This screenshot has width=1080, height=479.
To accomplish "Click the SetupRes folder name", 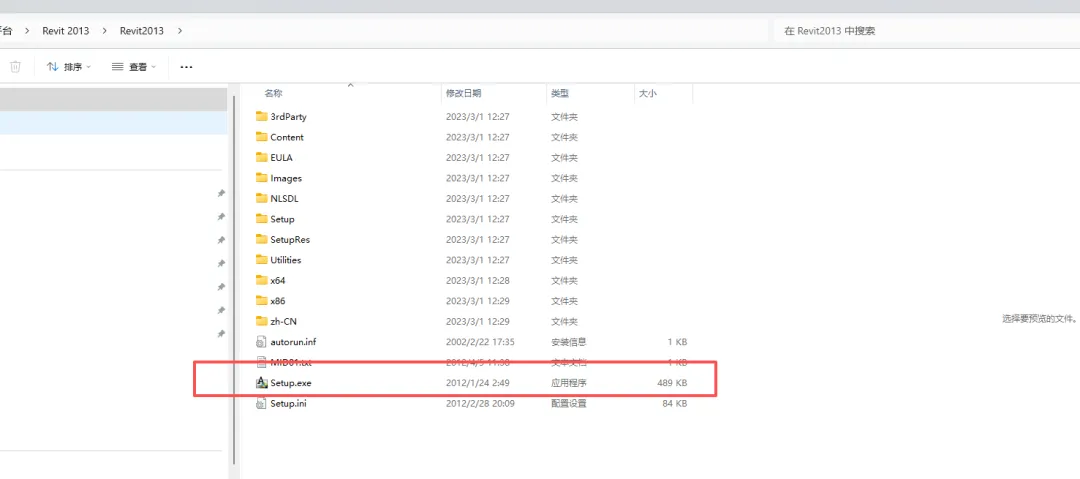I will coord(290,239).
